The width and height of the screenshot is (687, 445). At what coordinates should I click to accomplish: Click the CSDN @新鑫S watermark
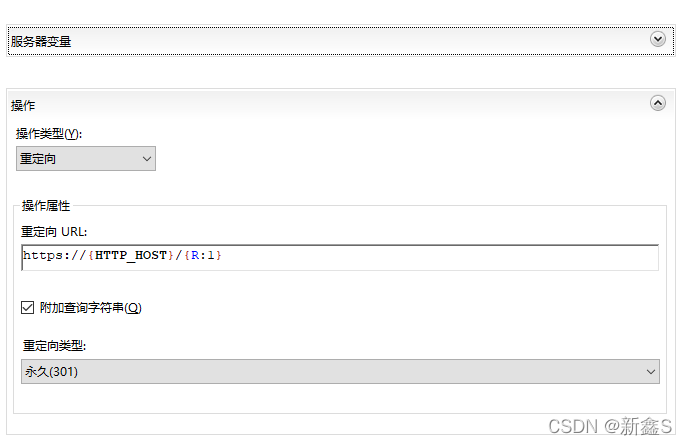click(612, 426)
